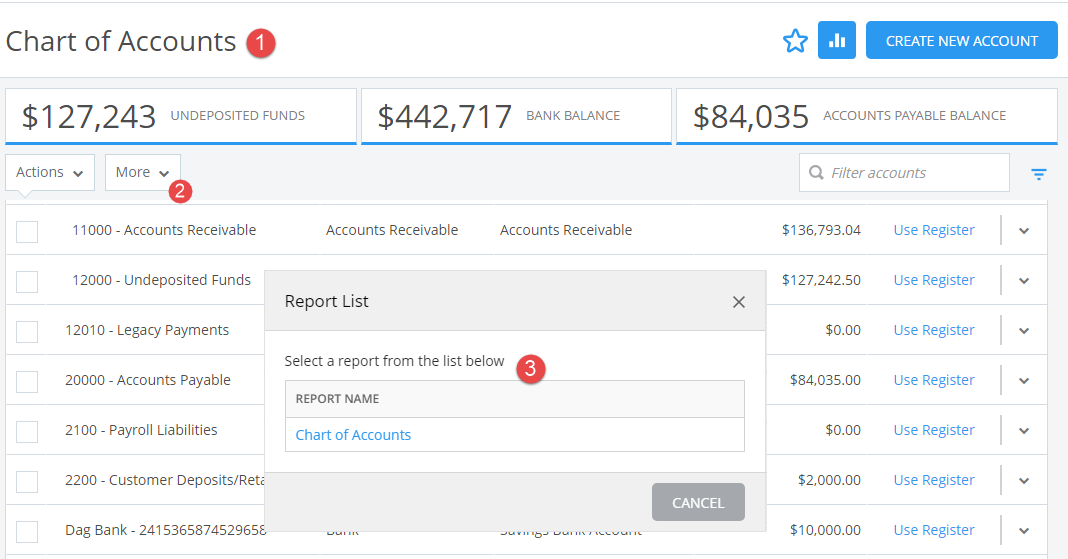The height and width of the screenshot is (559, 1068).
Task: Check the Dag Bank row checkbox
Action: tap(27, 531)
